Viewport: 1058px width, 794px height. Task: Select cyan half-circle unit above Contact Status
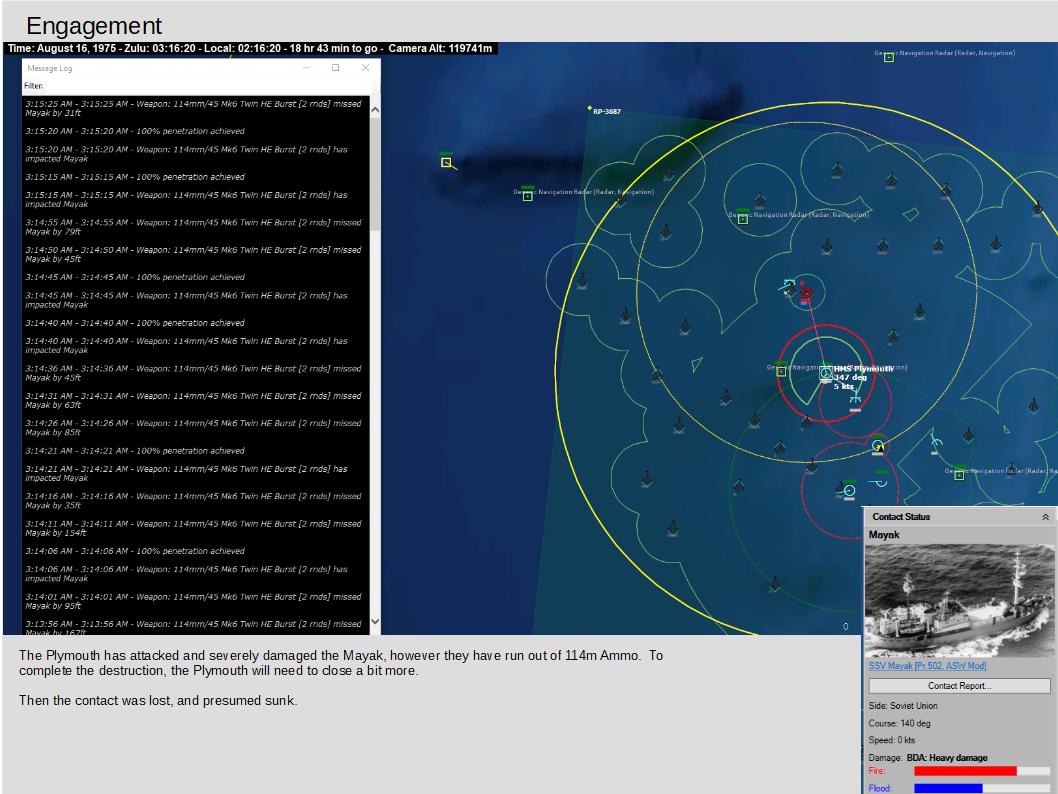(881, 482)
